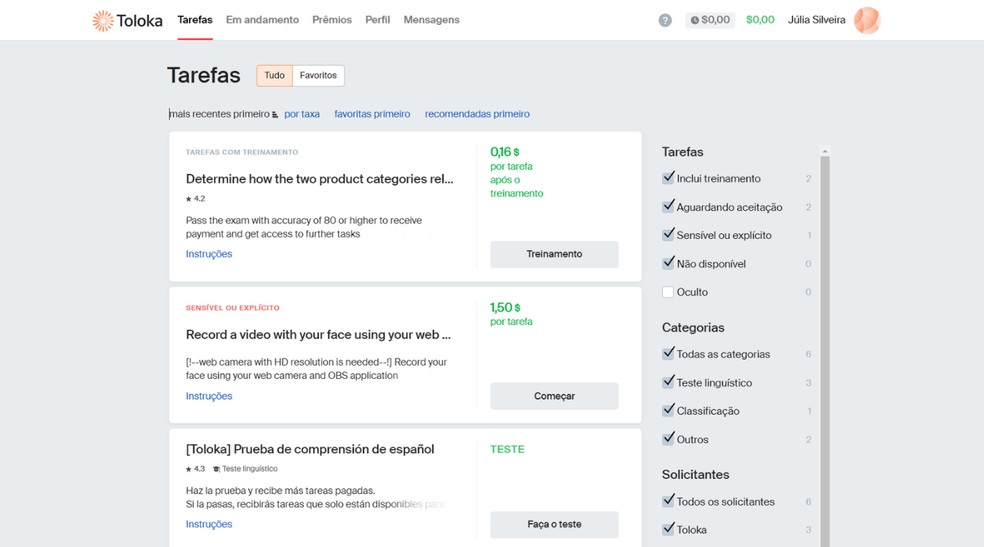This screenshot has height=547, width=984.
Task: Toggle the Teste linguístico category checkbox
Action: 668,382
